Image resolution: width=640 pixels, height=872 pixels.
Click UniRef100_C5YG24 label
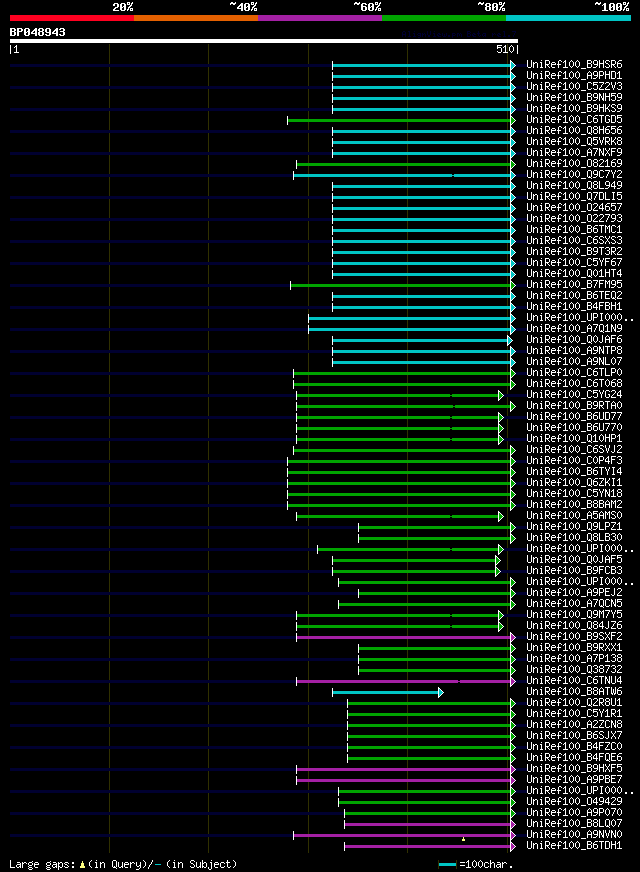click(574, 395)
